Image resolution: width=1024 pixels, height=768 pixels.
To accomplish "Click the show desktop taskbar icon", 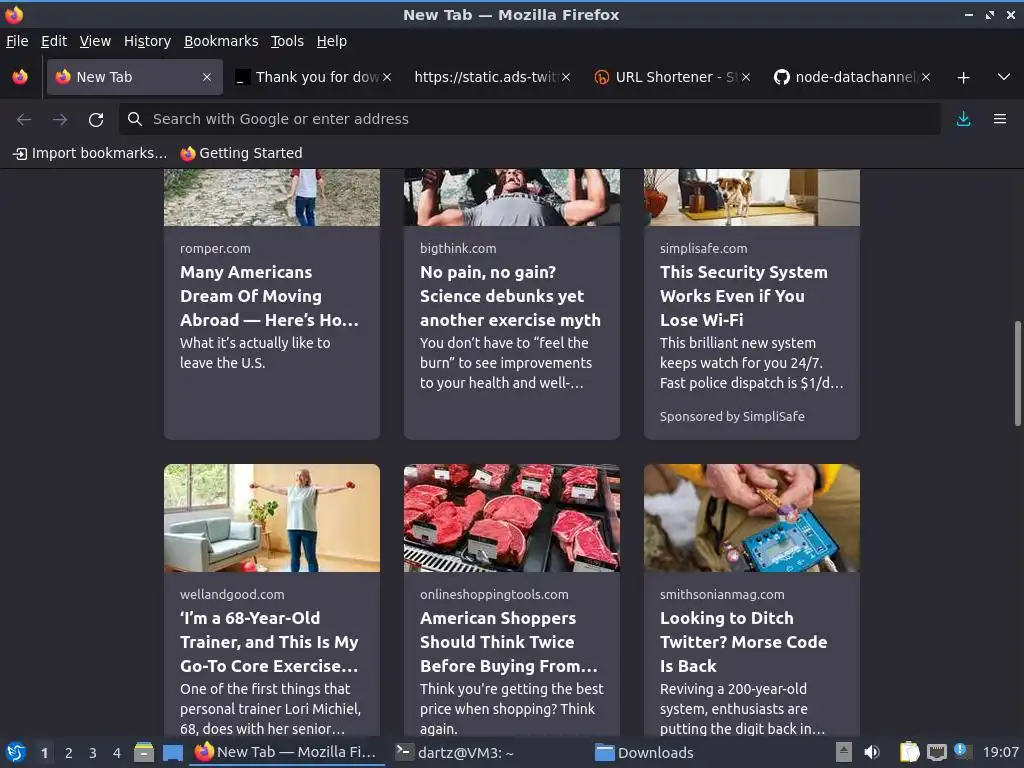I will point(172,753).
